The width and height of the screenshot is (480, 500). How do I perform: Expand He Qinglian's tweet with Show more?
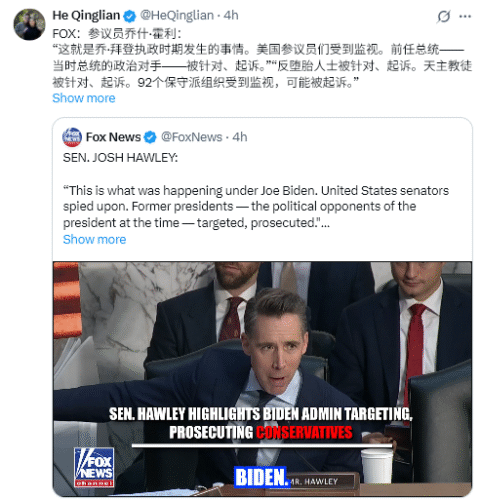[84, 98]
